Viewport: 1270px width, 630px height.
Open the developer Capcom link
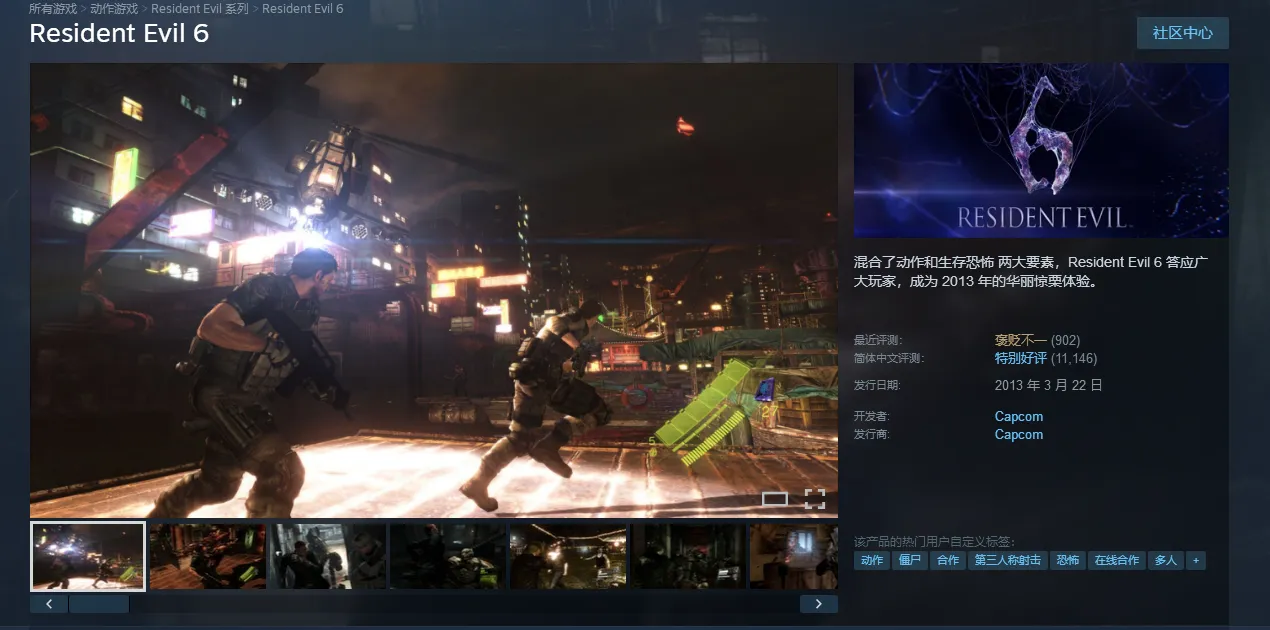[x=1019, y=416]
